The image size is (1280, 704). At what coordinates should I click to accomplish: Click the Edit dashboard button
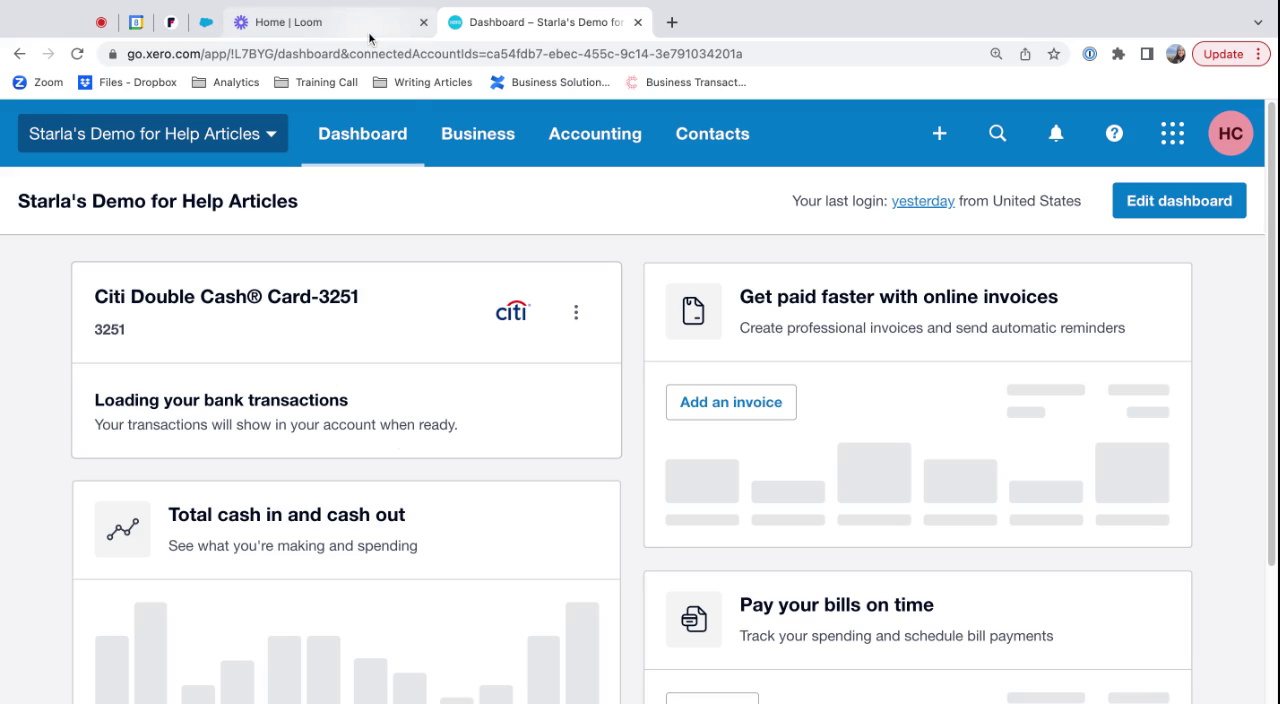pos(1179,201)
